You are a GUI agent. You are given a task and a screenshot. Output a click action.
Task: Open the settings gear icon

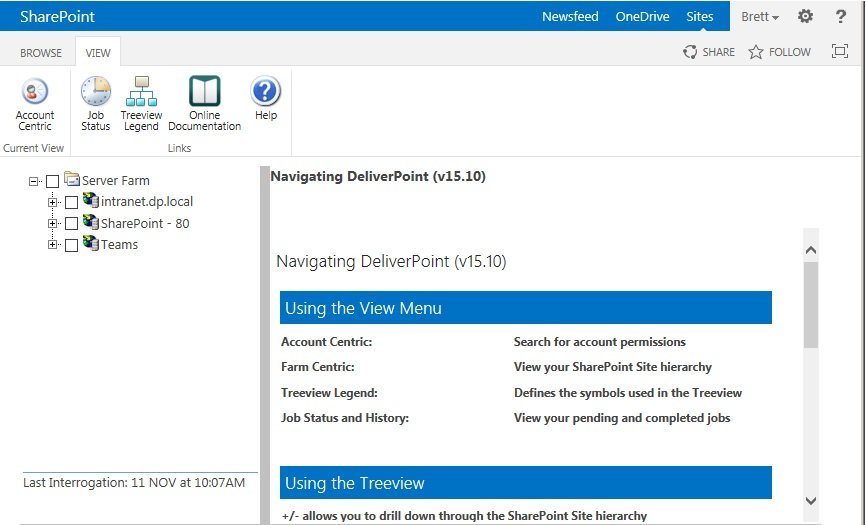805,16
